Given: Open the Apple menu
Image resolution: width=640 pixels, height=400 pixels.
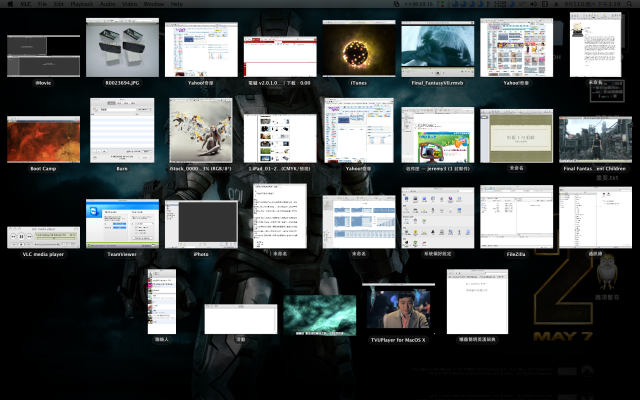Looking at the screenshot, I should (10, 4).
